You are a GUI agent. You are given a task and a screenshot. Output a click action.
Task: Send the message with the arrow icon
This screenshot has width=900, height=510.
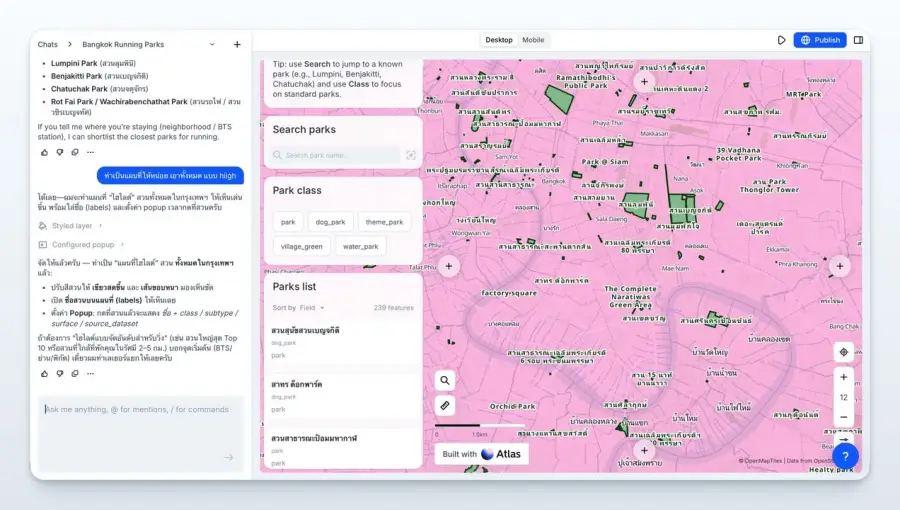(229, 457)
